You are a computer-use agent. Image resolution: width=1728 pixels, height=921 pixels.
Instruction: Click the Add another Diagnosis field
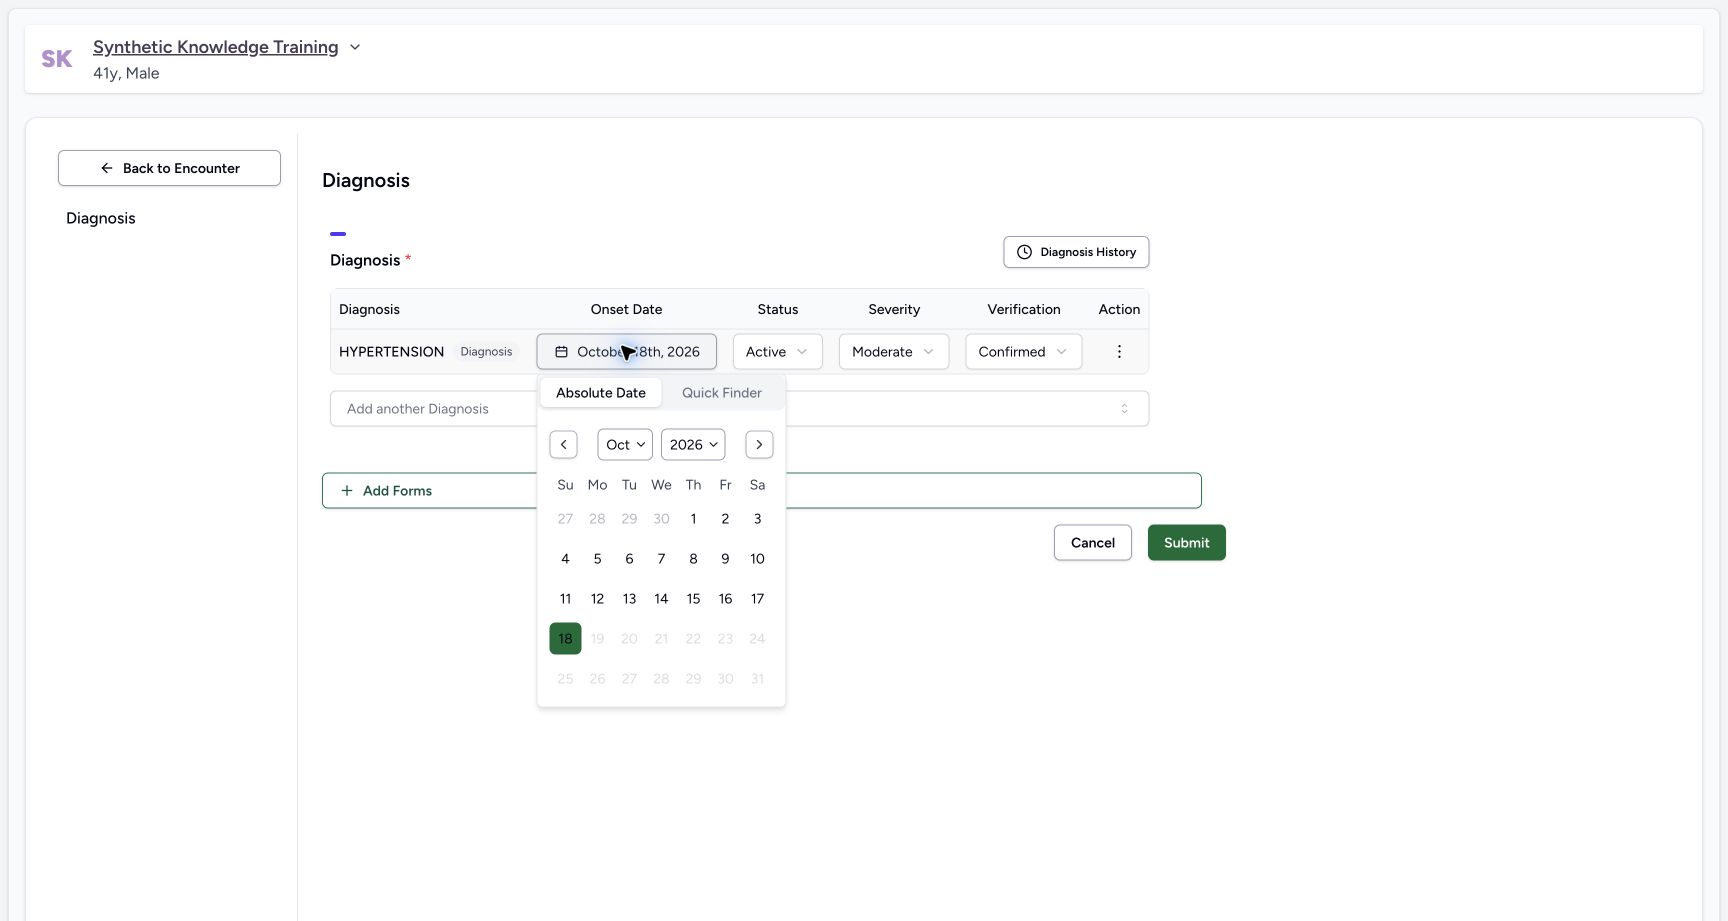tap(739, 409)
